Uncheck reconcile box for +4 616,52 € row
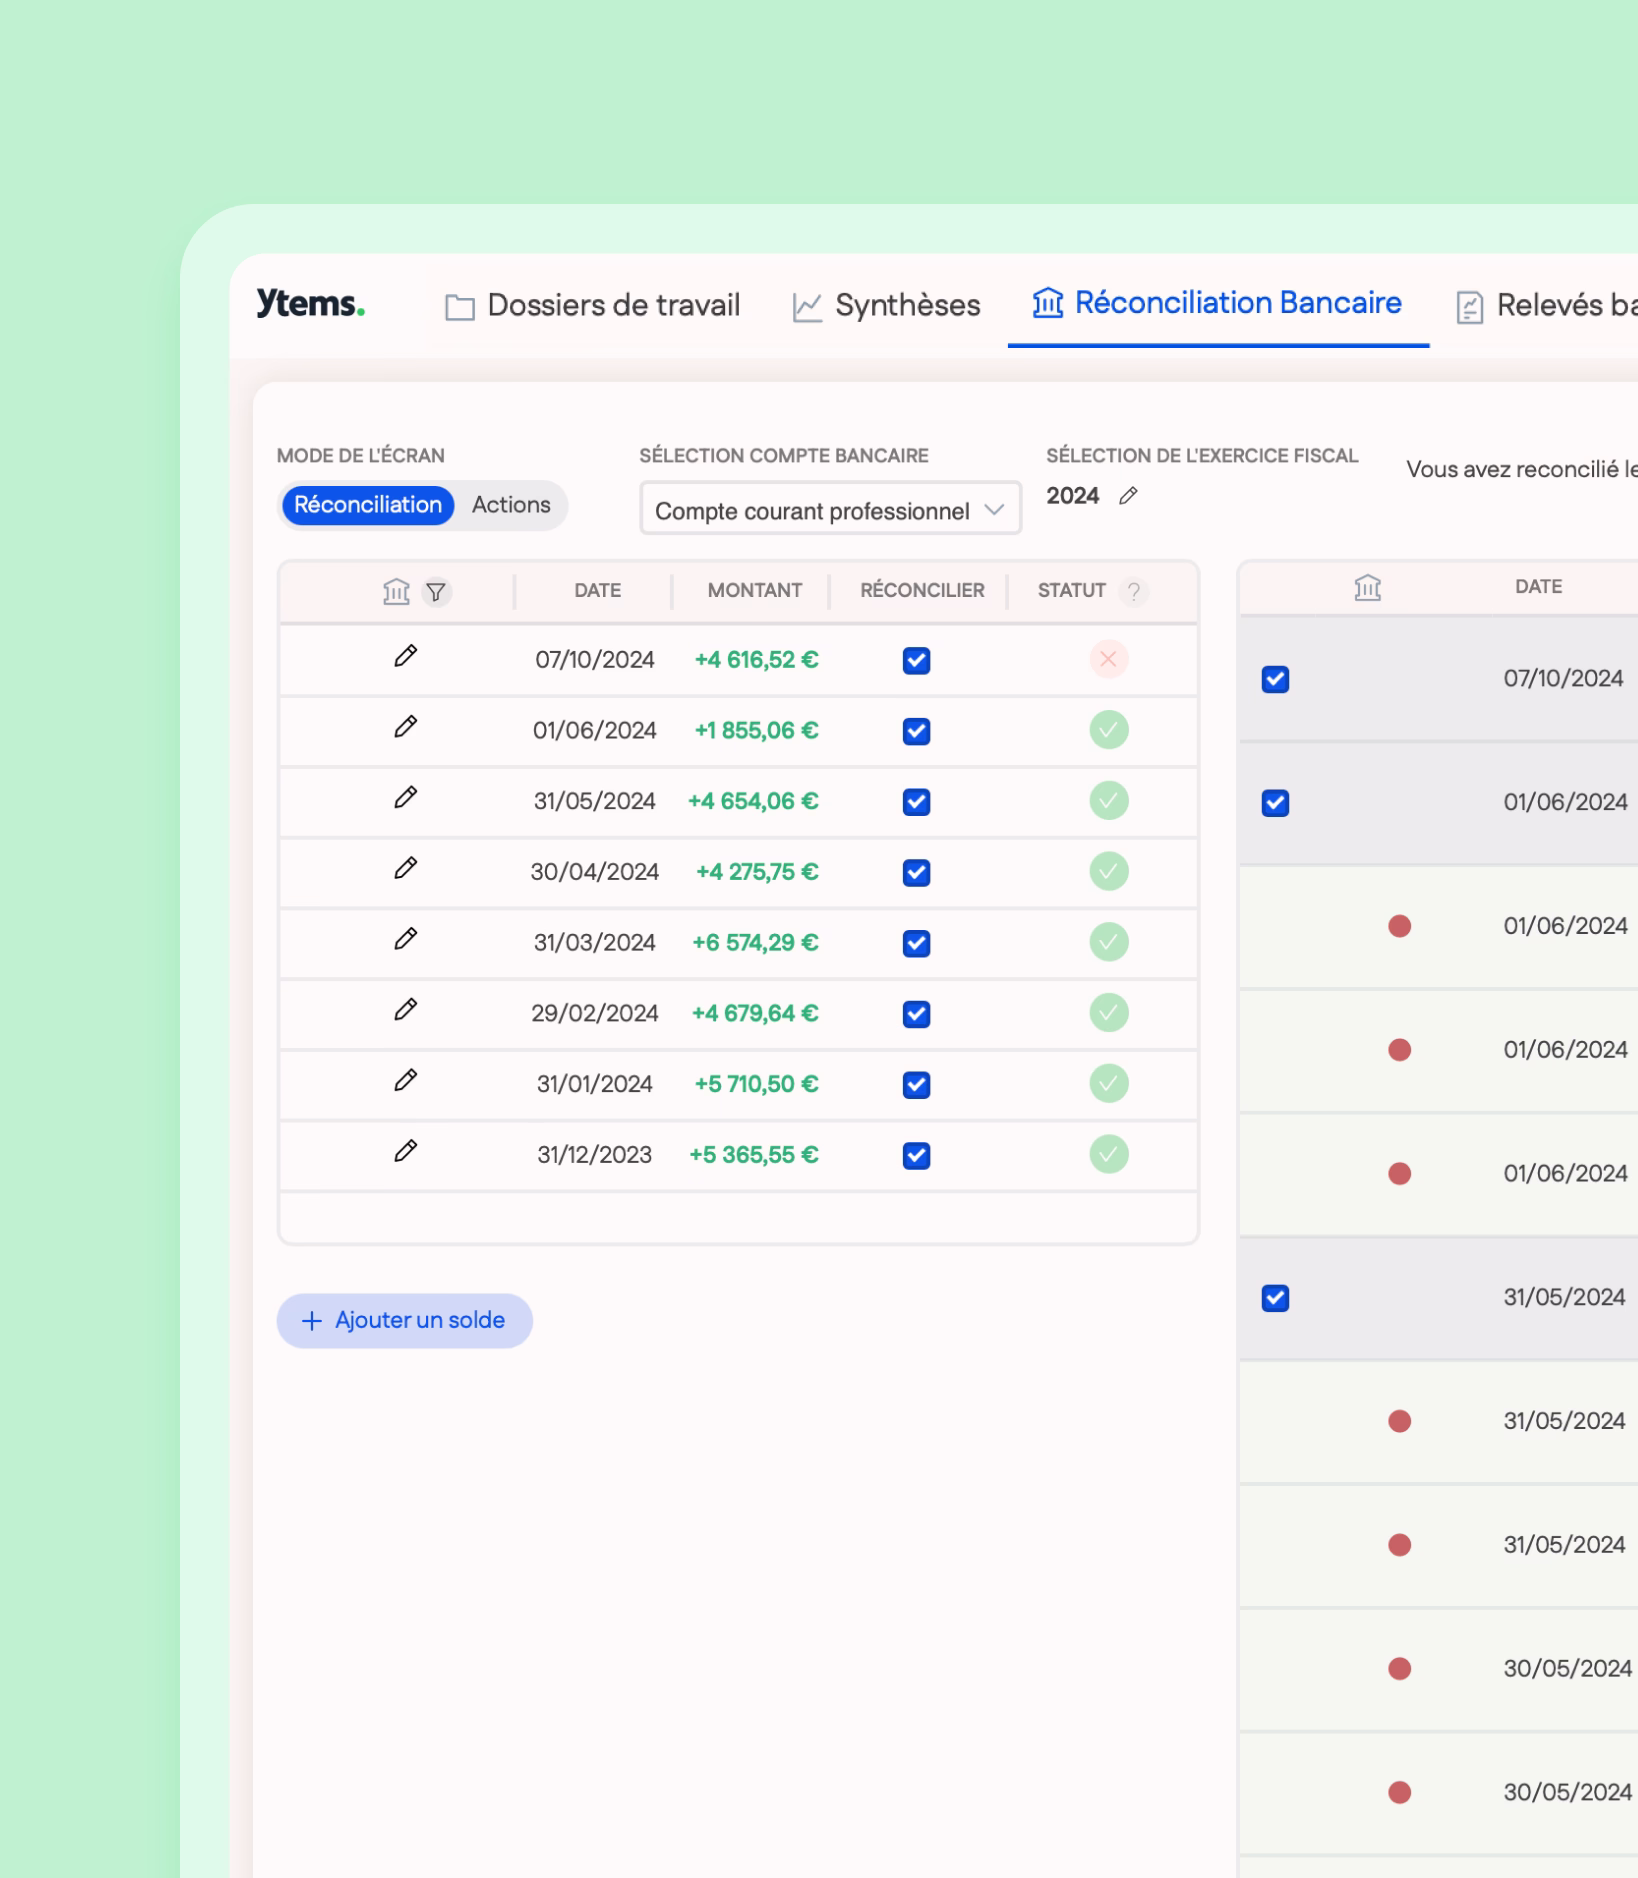Image resolution: width=1638 pixels, height=1878 pixels. 916,661
